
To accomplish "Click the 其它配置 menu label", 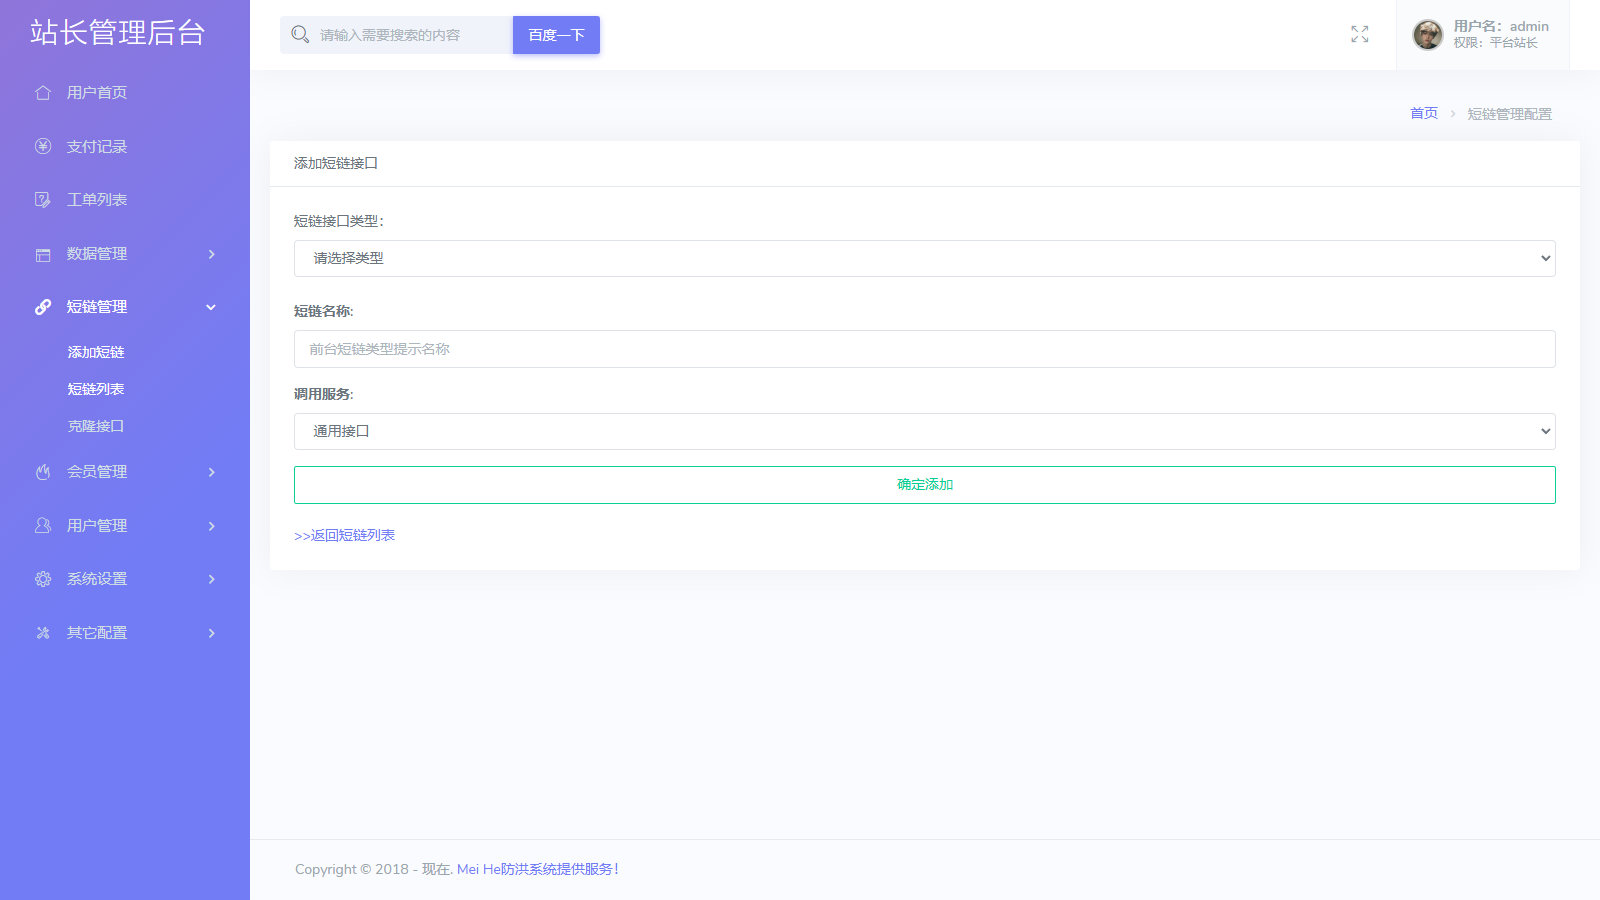I will (97, 633).
